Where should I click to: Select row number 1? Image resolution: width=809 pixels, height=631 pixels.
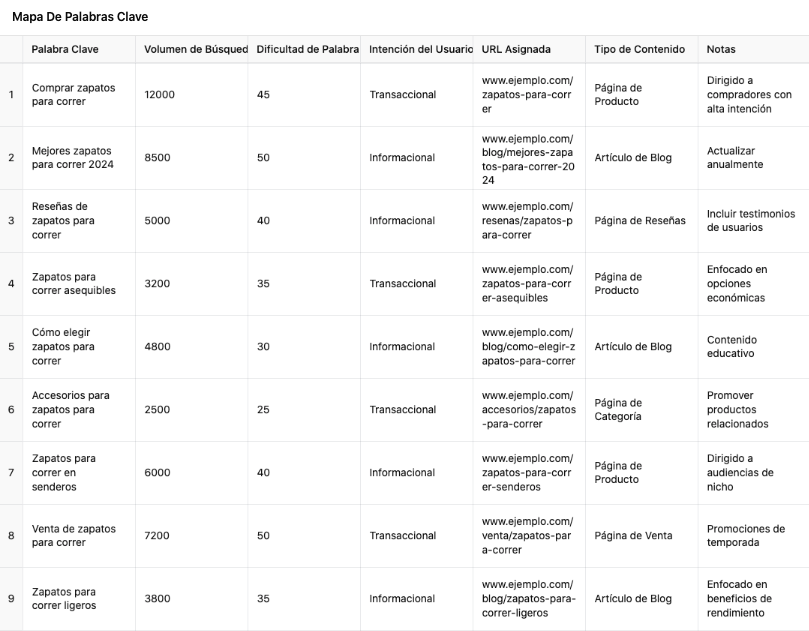coord(11,94)
